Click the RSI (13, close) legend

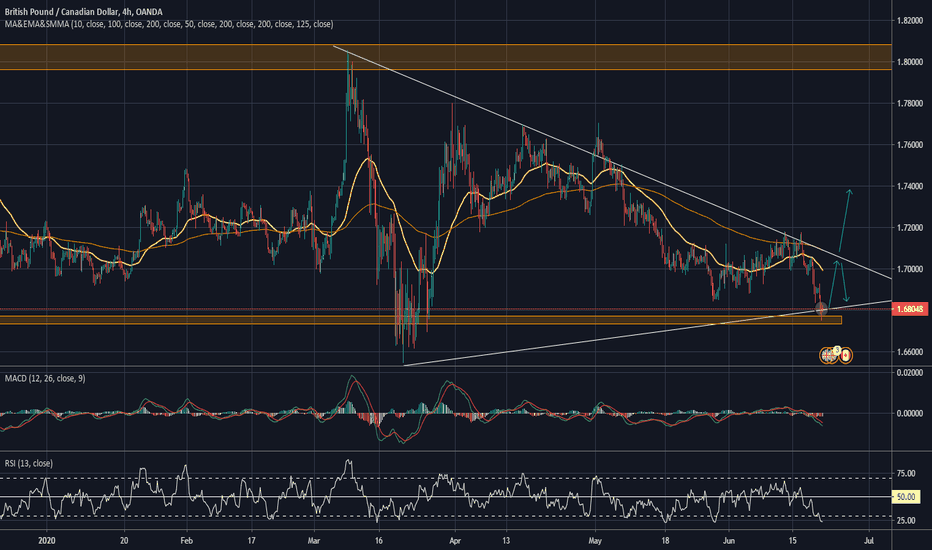tap(29, 463)
